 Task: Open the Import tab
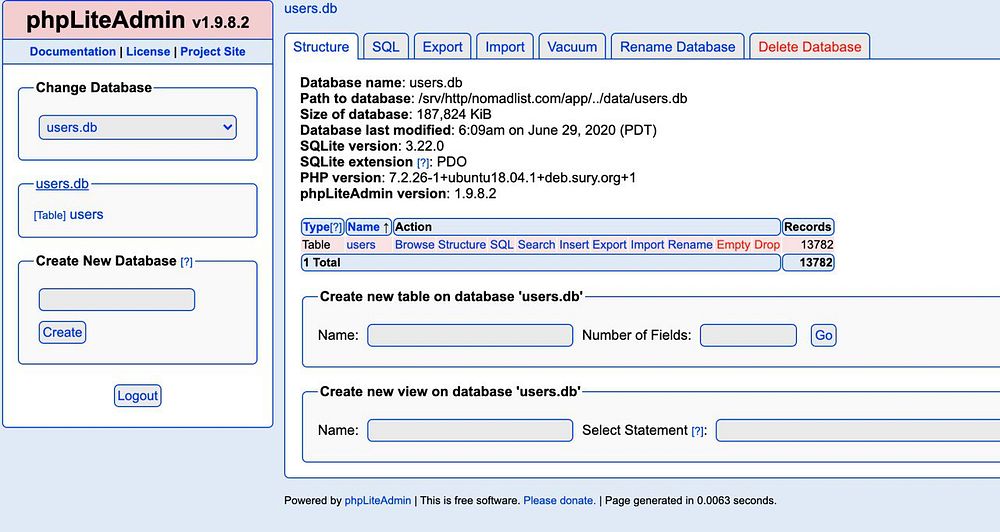click(x=504, y=47)
